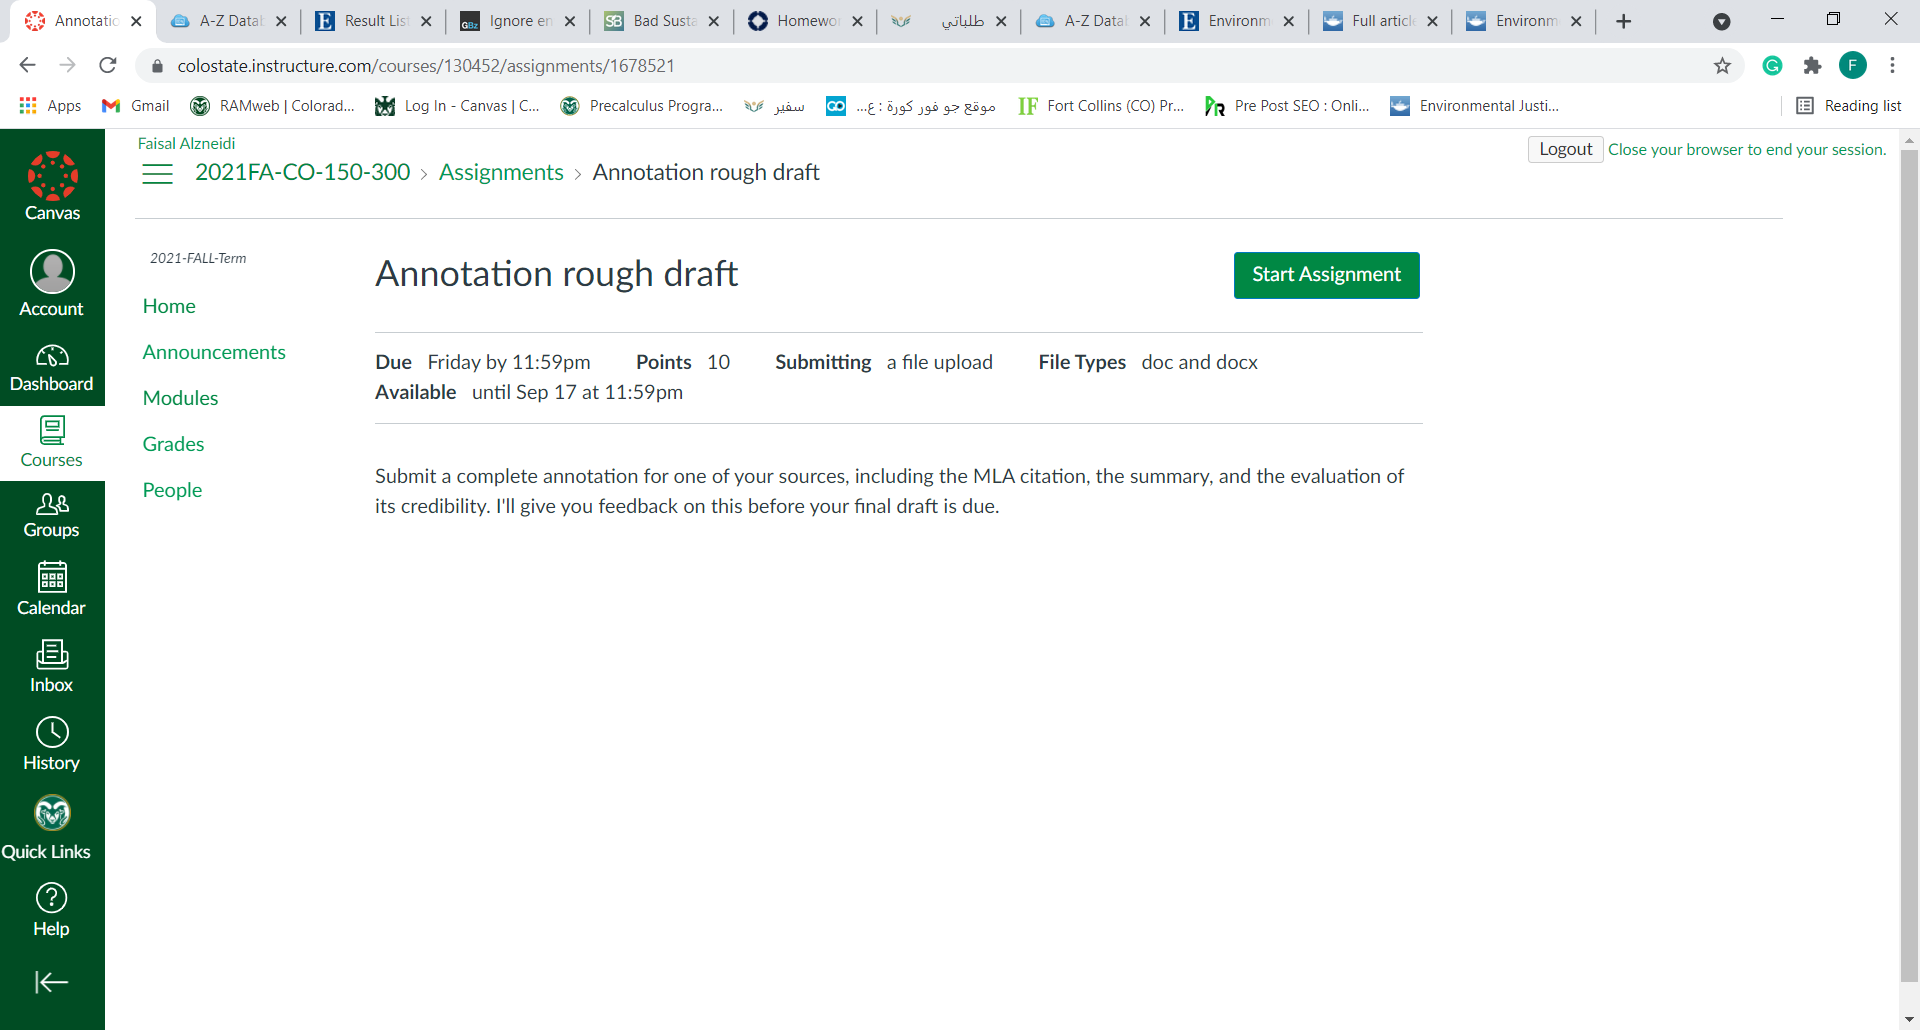Open the Chrome profile F avatar
Viewport: 1920px width, 1030px height.
coord(1853,66)
